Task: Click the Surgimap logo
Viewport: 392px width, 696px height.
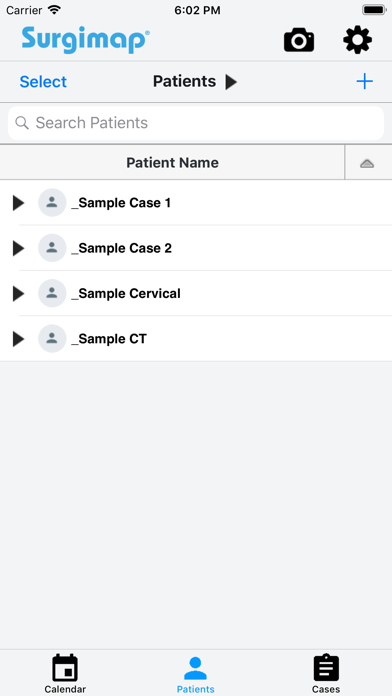Action: coord(86,40)
